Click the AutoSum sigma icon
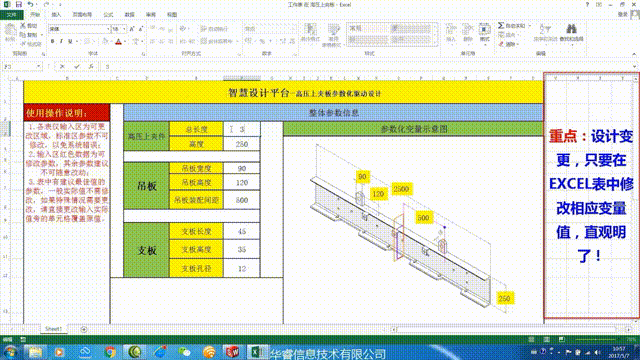 pyautogui.click(x=501, y=26)
